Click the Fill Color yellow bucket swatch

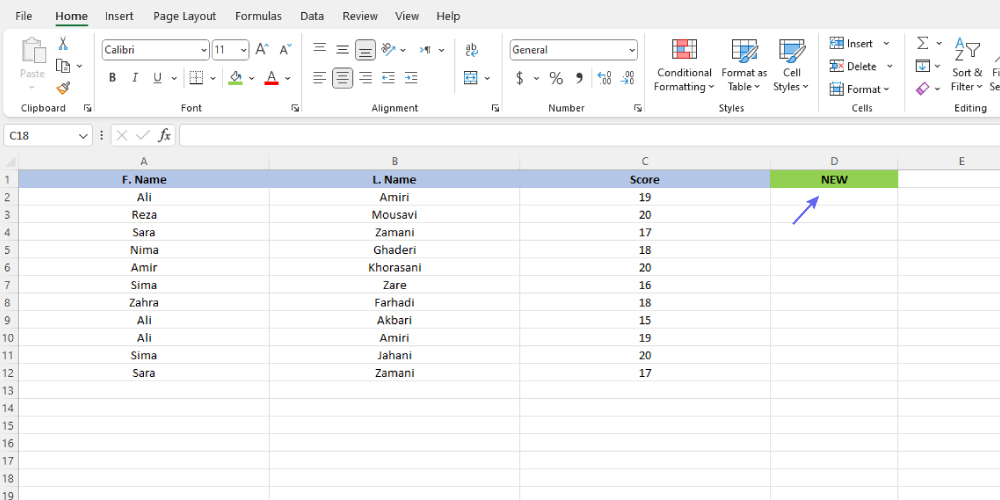235,78
